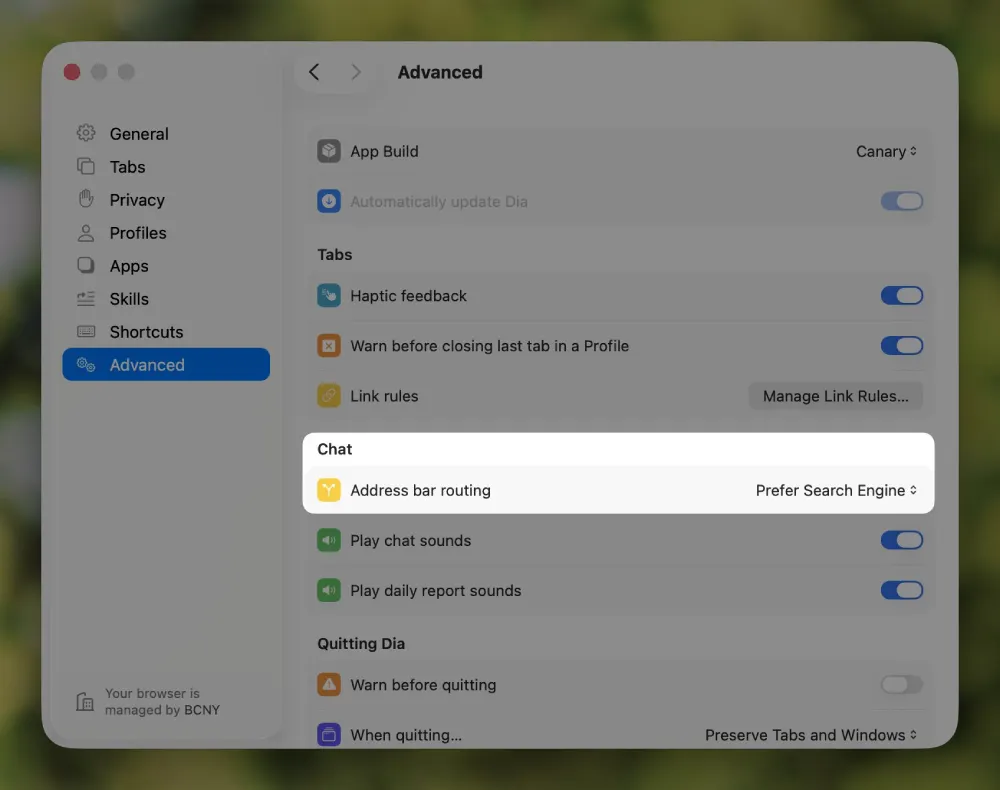Click the App Build box icon
Viewport: 1000px width, 790px height.
(328, 151)
